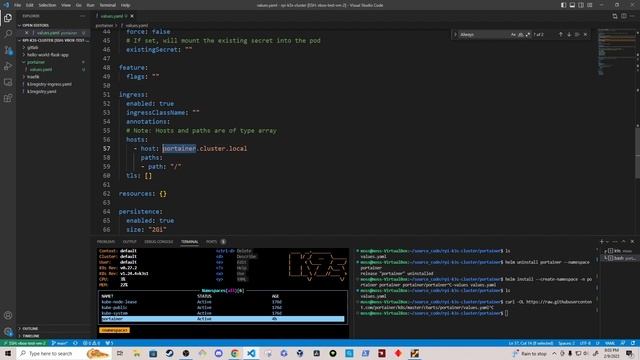
Task: Click the Split Editor icon
Action: pyautogui.click(x=624, y=16)
